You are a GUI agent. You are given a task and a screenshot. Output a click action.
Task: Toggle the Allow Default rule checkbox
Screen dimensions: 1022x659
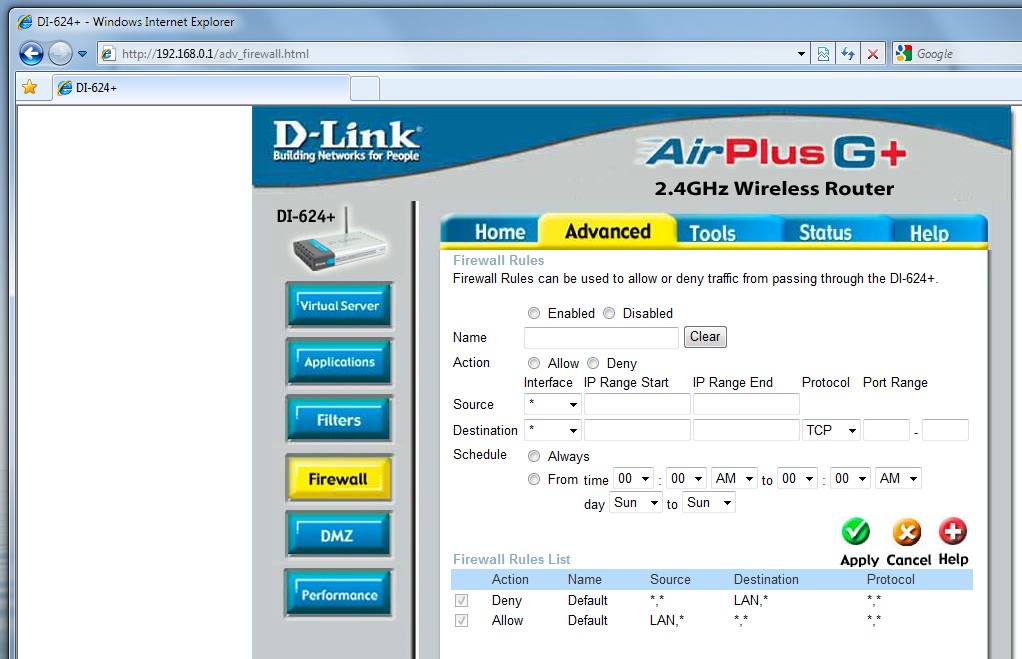coord(461,621)
